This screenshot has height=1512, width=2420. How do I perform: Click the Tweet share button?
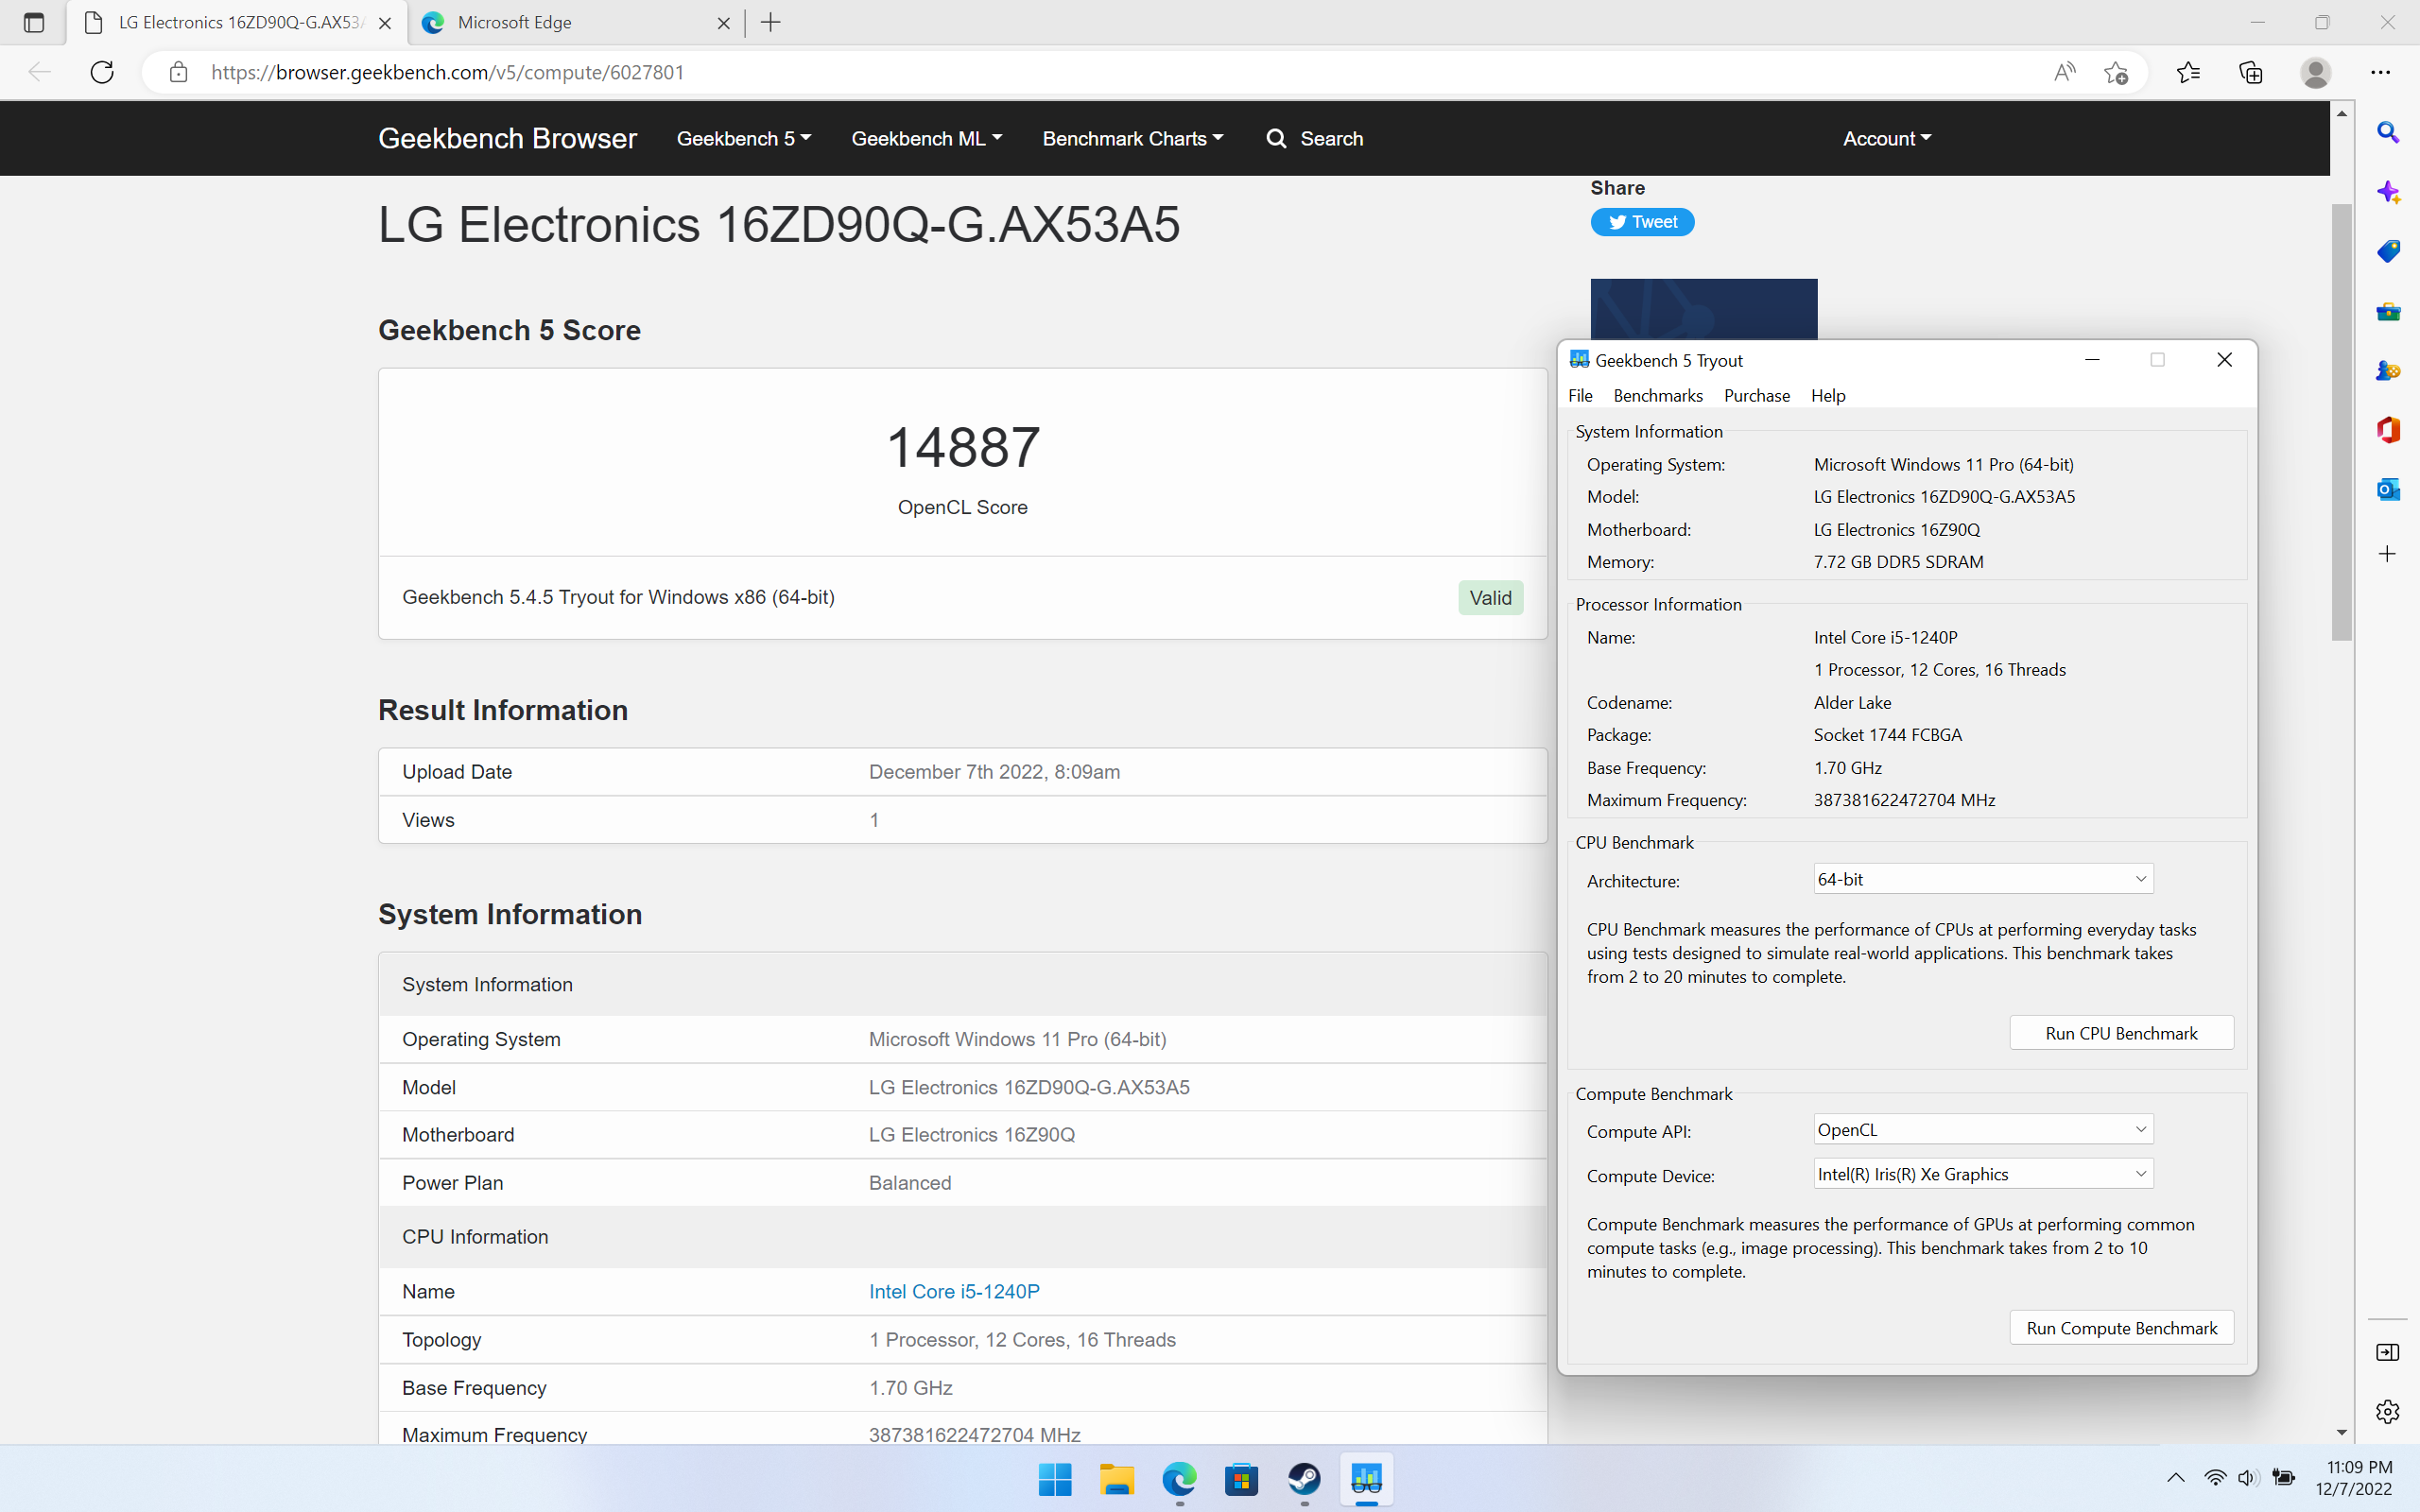[1642, 222]
